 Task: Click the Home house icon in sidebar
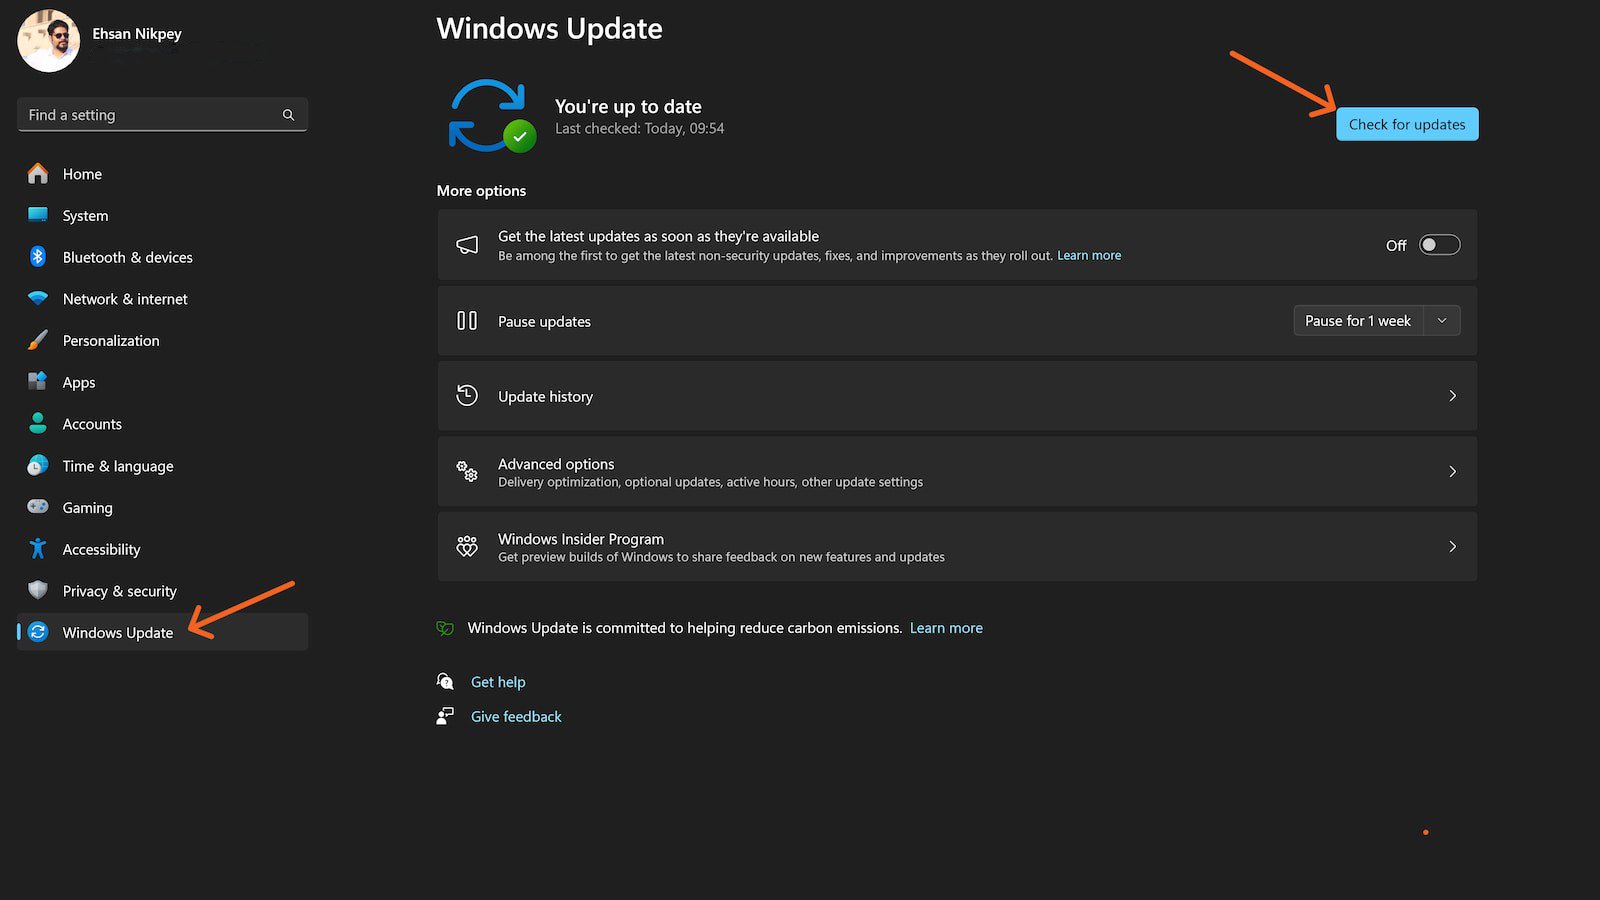coord(38,174)
